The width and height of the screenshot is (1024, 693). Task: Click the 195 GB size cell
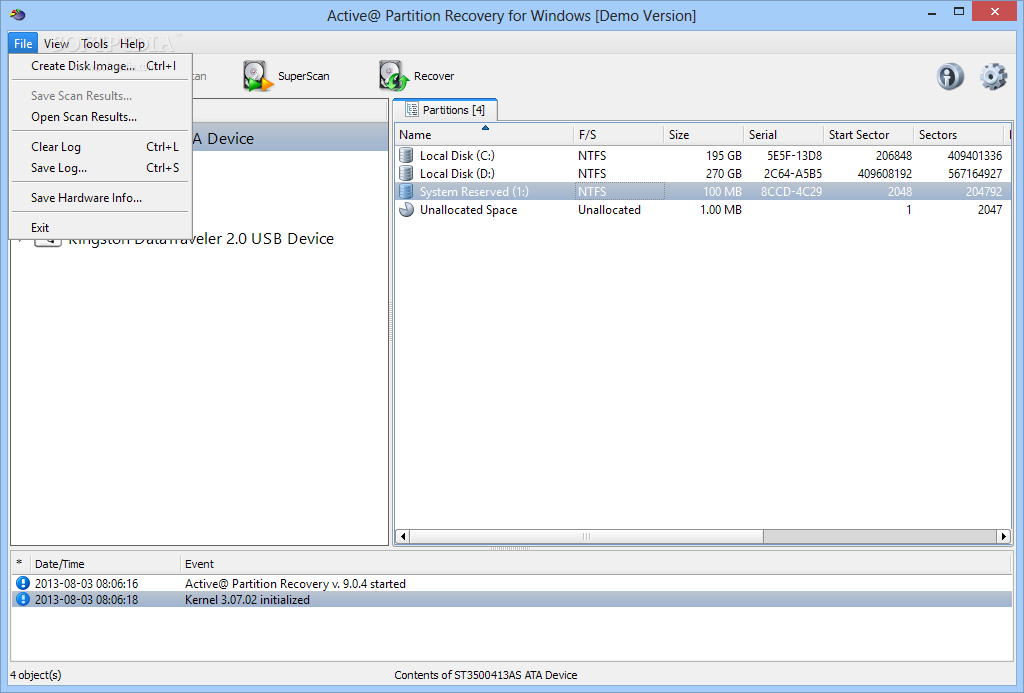point(724,155)
